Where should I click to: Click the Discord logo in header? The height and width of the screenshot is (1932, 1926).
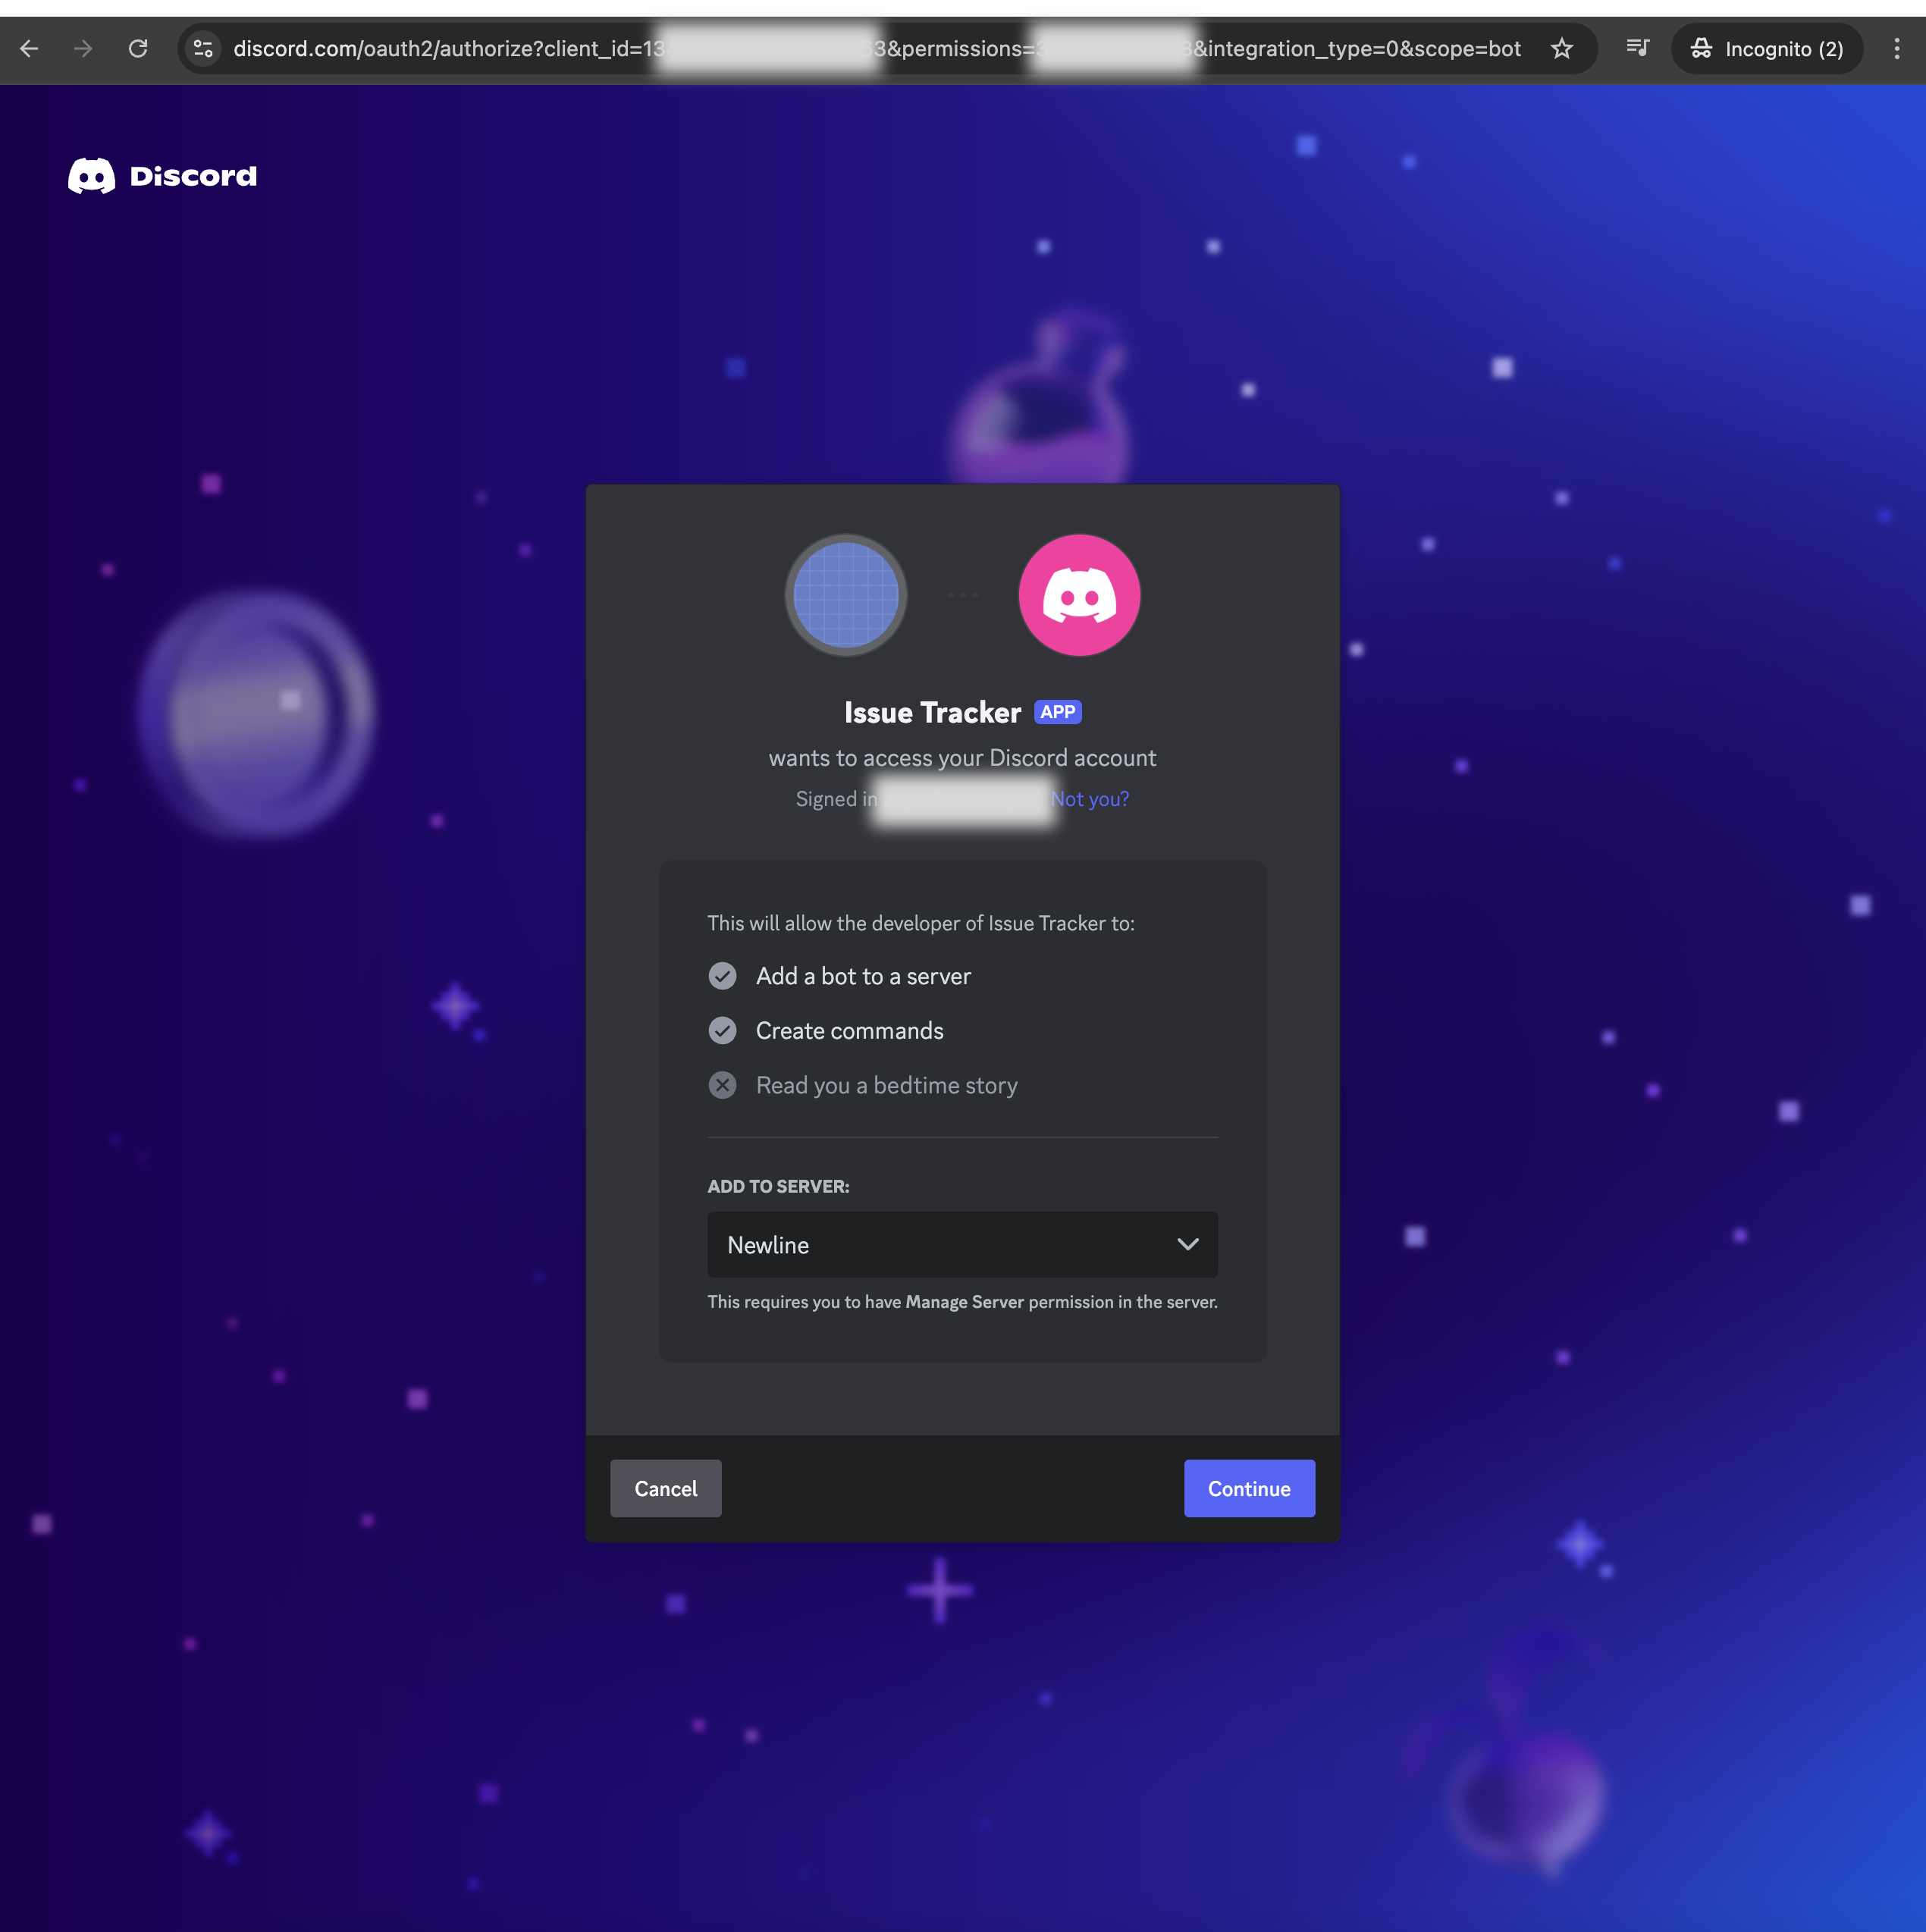point(162,176)
